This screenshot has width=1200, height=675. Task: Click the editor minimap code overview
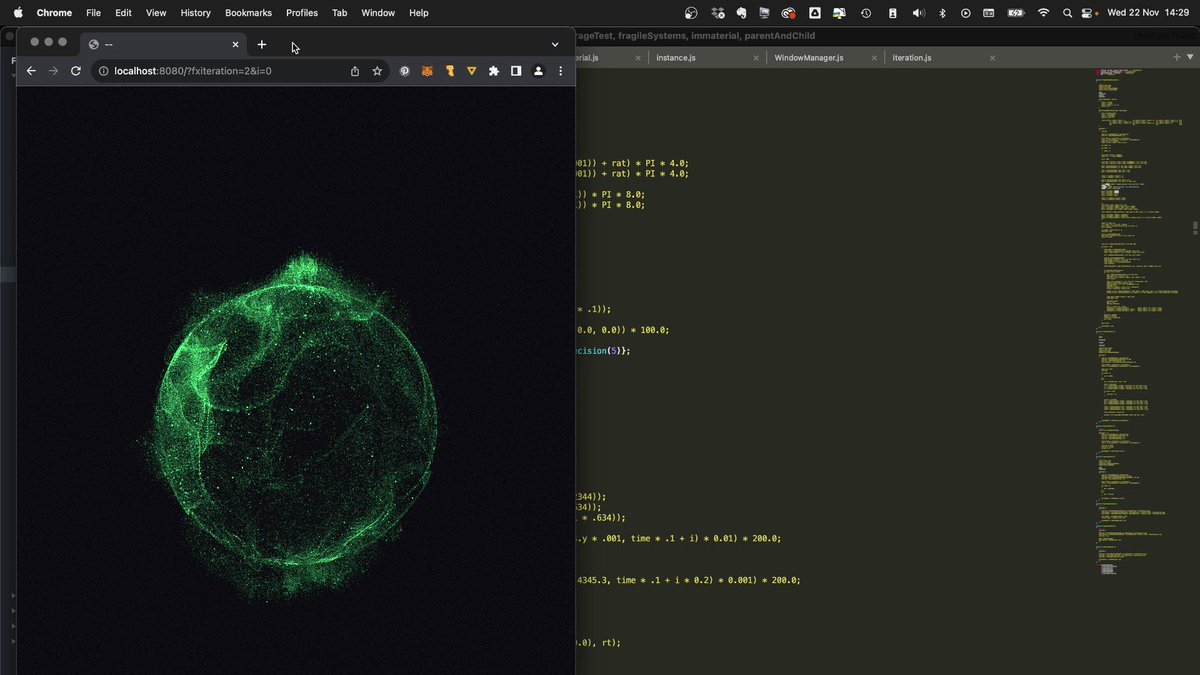[1140, 320]
